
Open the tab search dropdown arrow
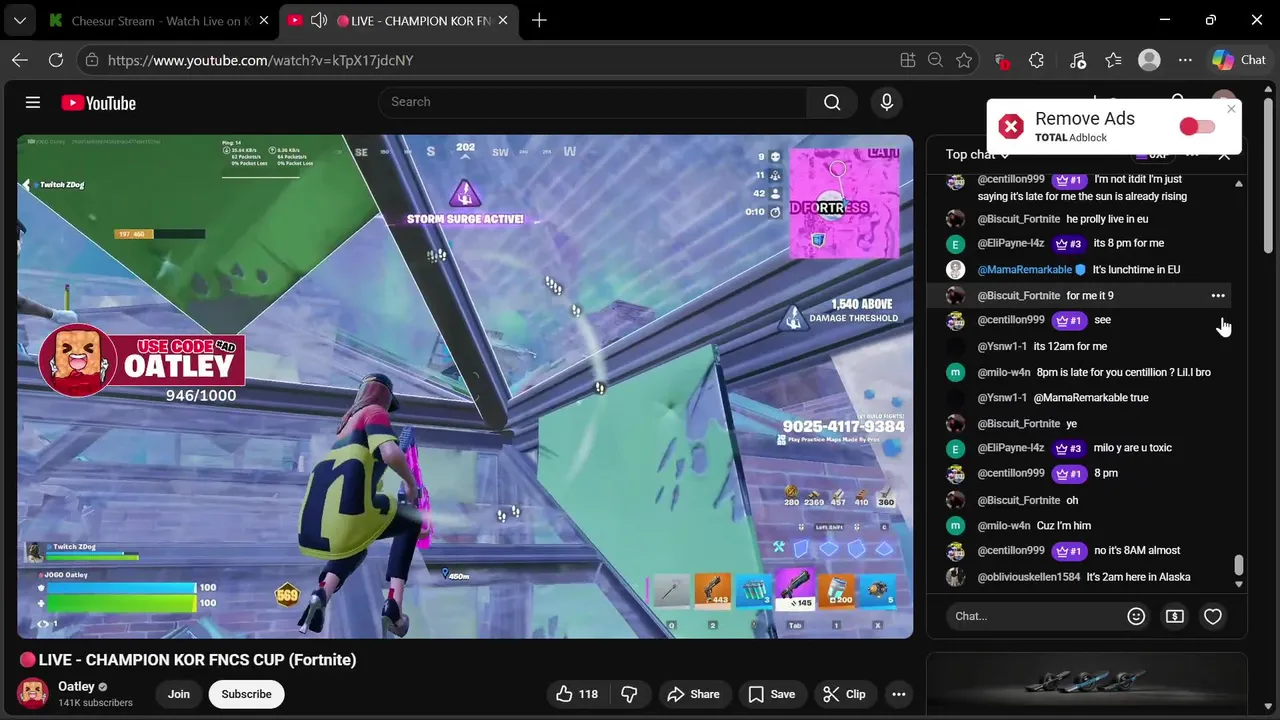pyautogui.click(x=19, y=20)
